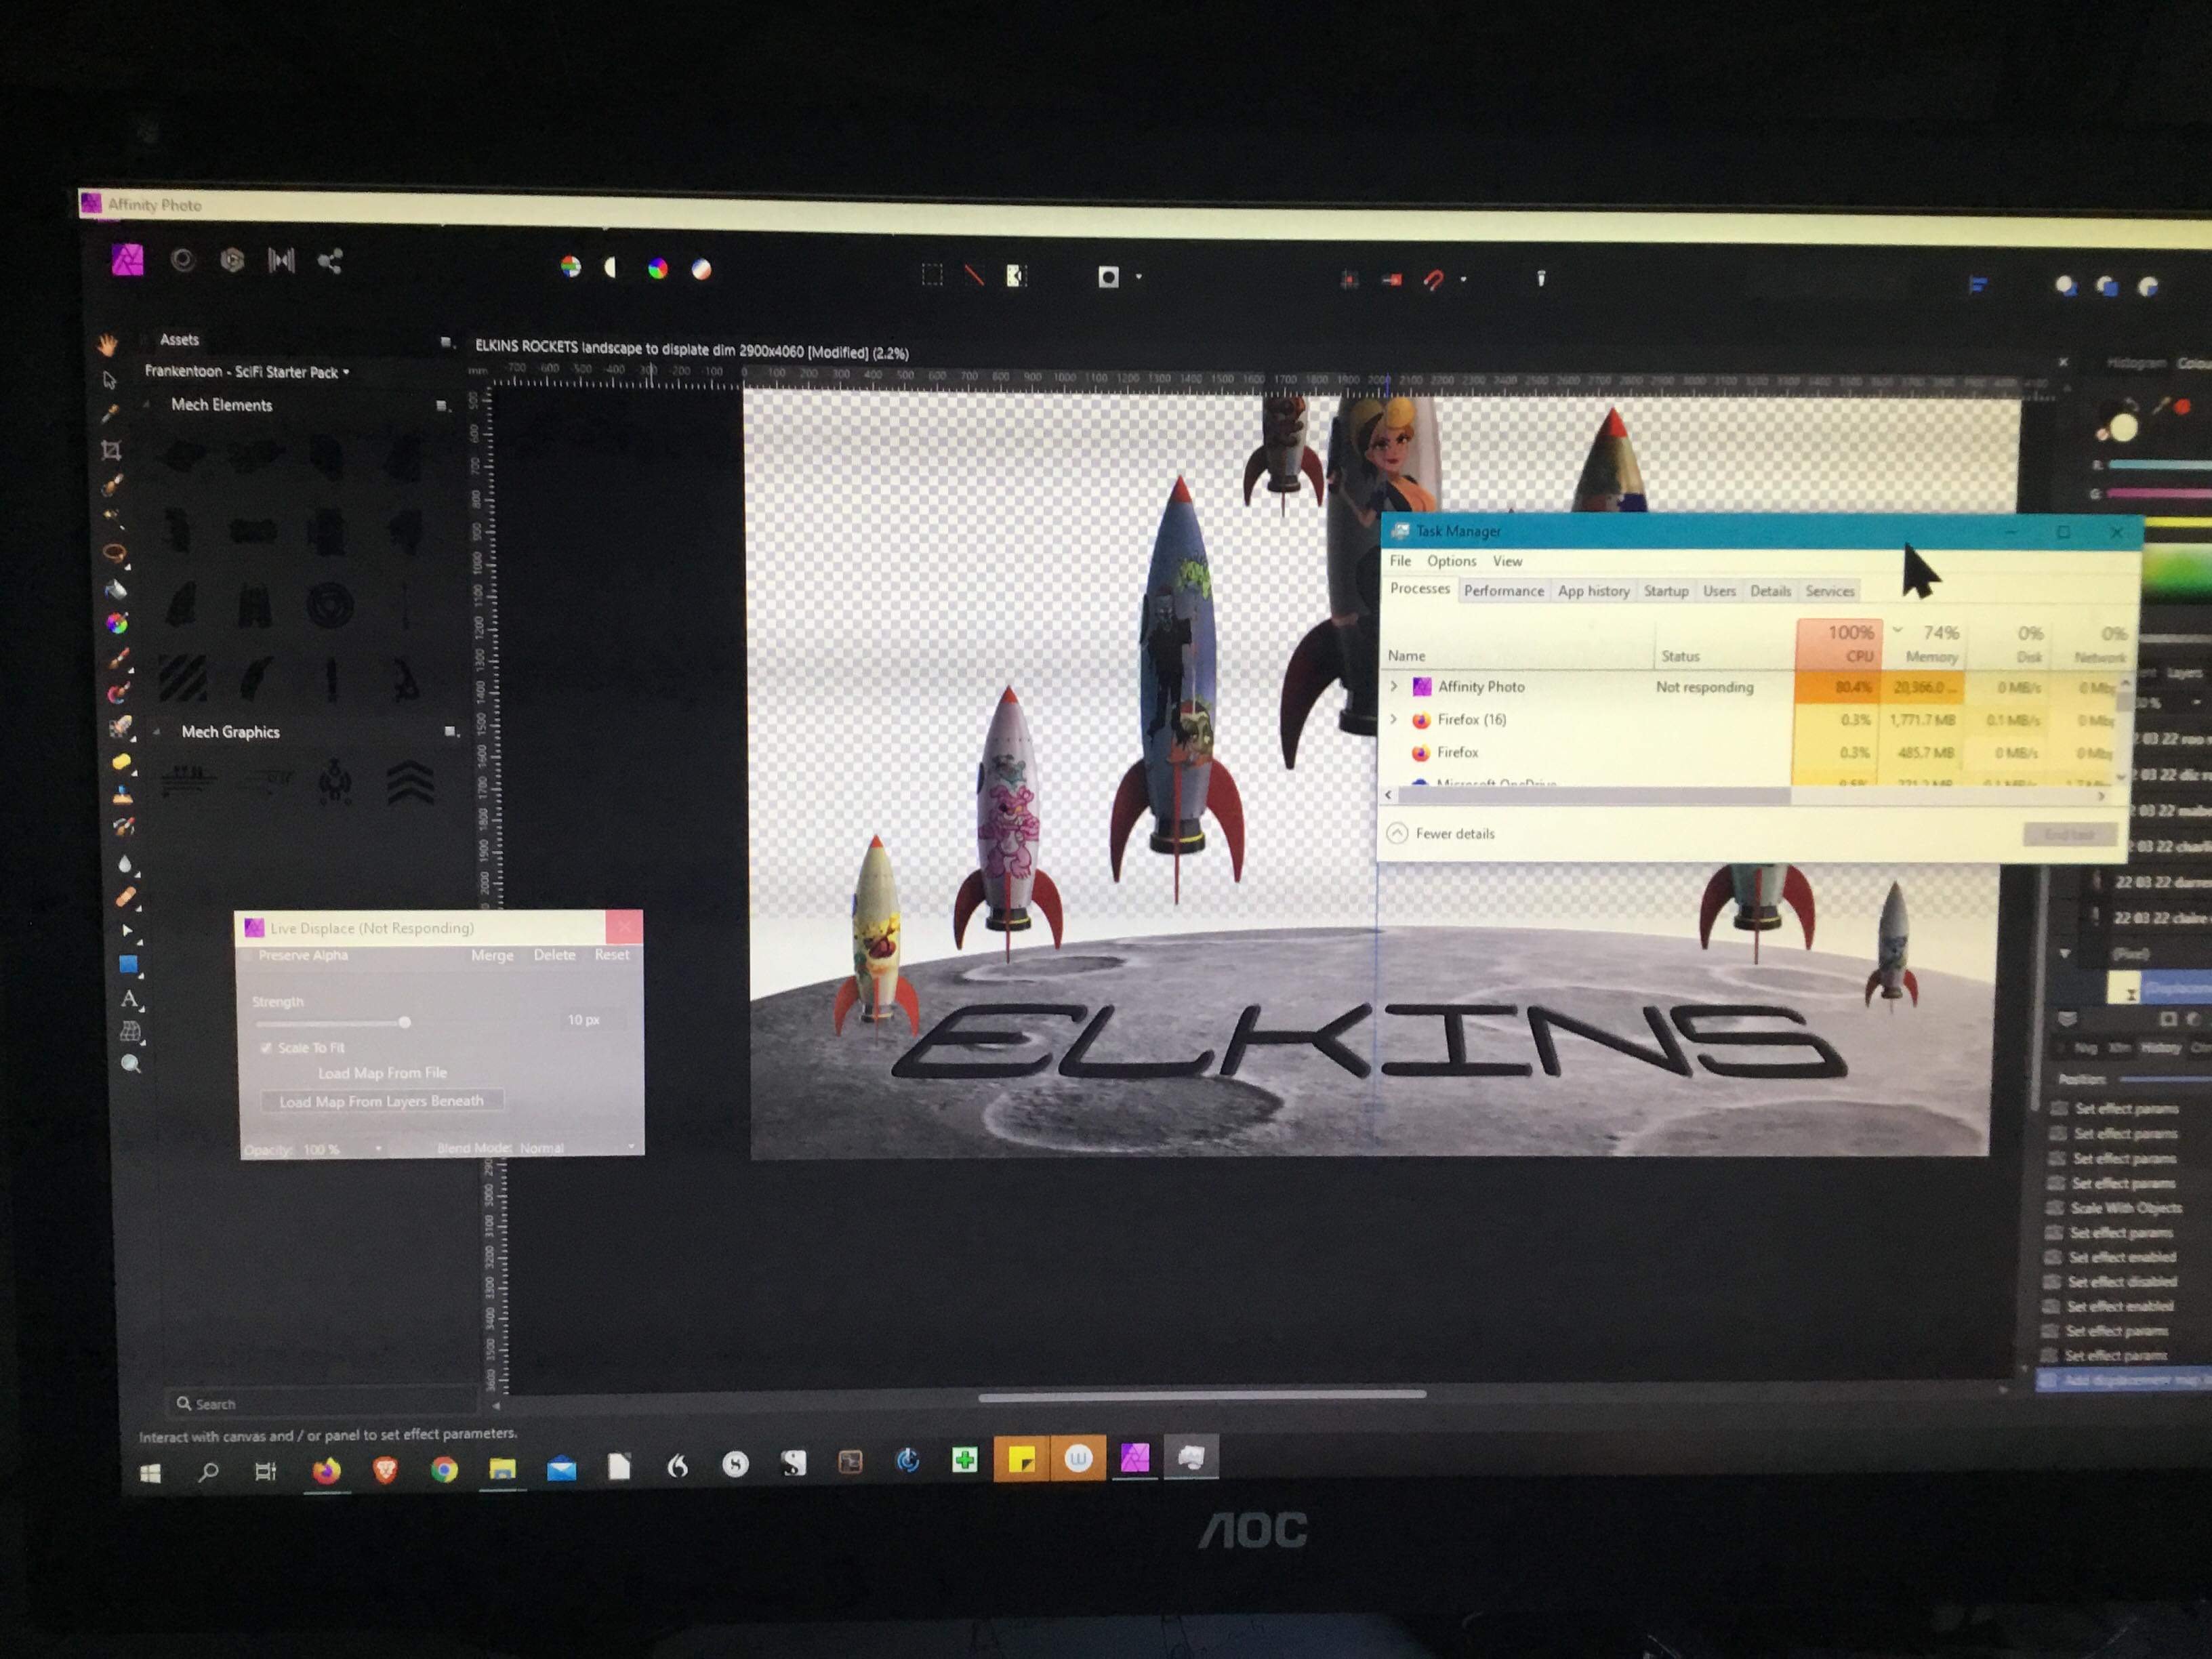Open the View menu in Task Manager
Image resolution: width=2212 pixels, height=1659 pixels.
pyautogui.click(x=1507, y=561)
